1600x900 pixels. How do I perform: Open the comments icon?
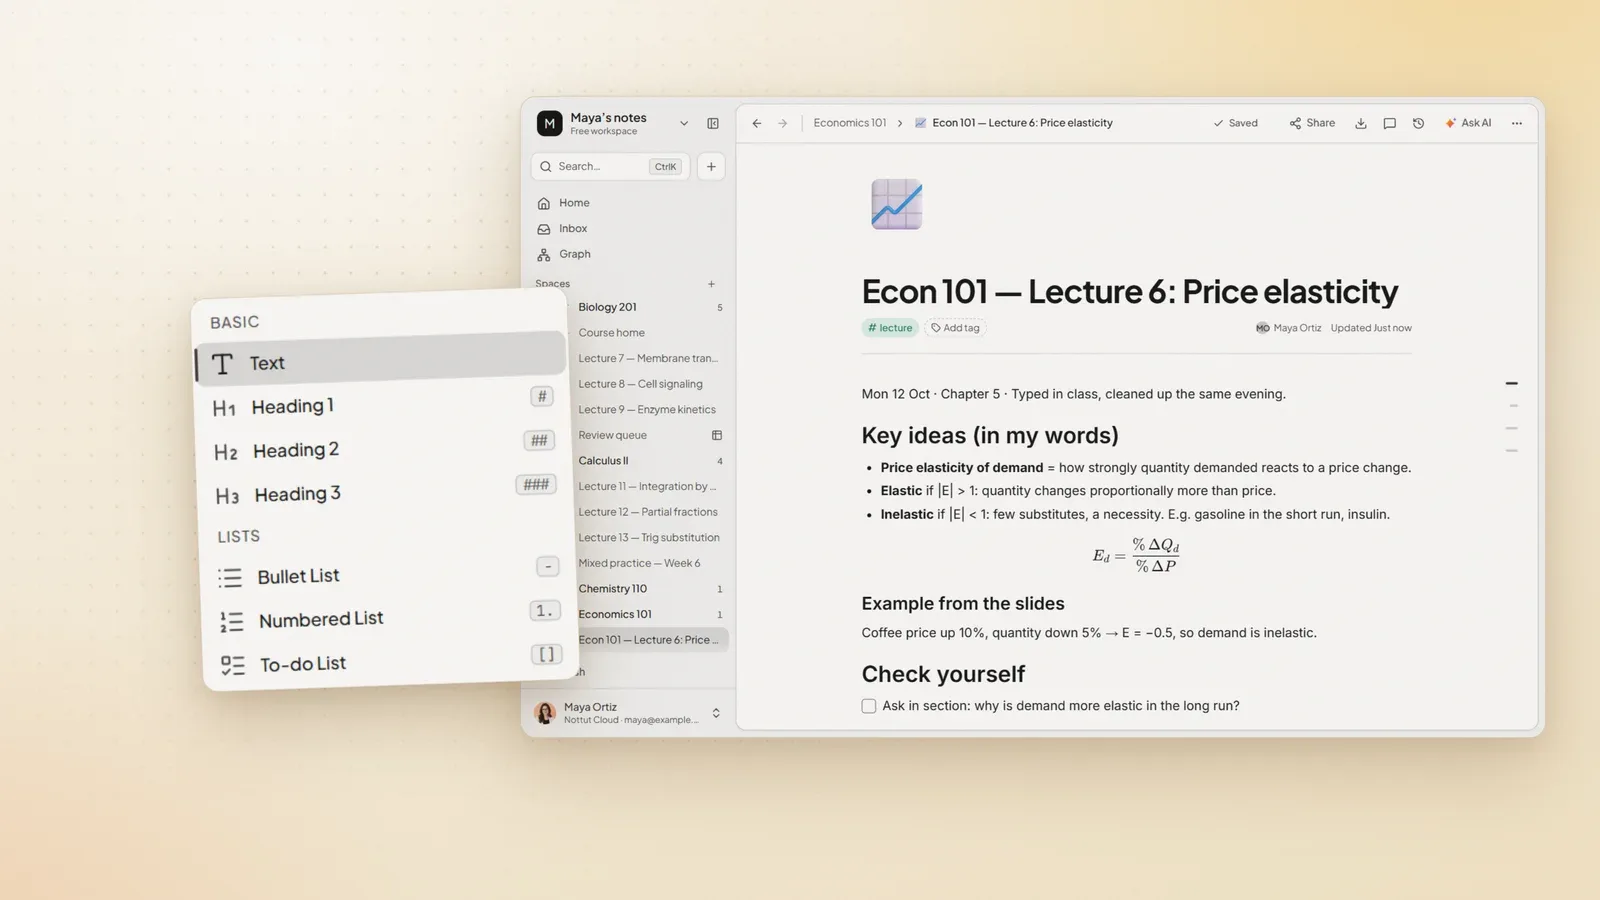click(1389, 123)
